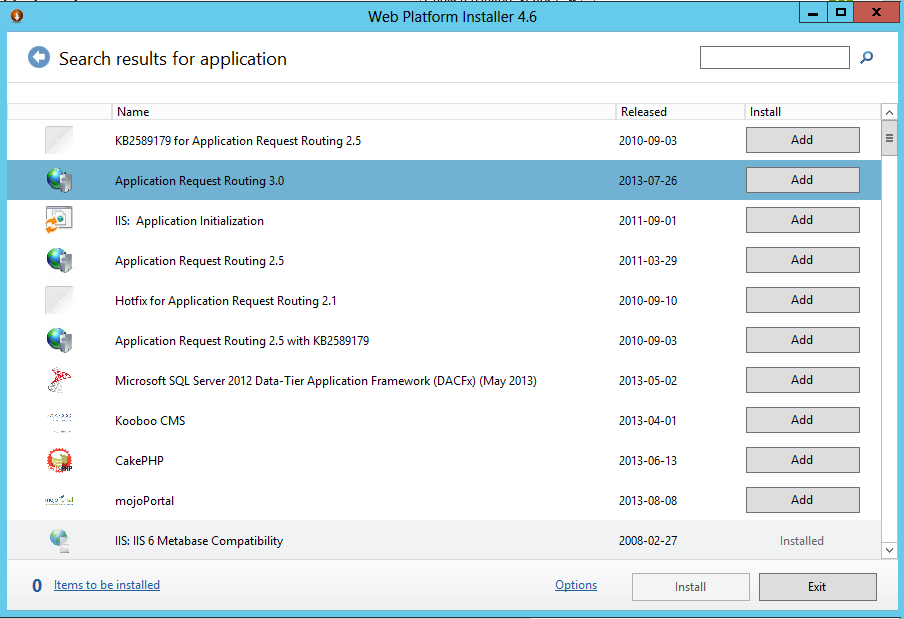
Task: Add Application Request Routing 3.0
Action: tap(803, 180)
